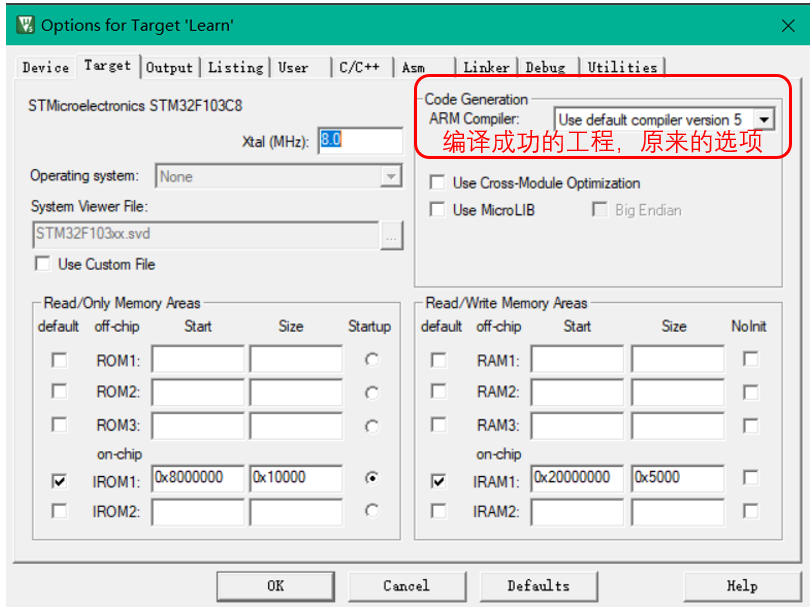Enable Use Cross-Module Optimization
This screenshot has width=810, height=607.
pyautogui.click(x=437, y=183)
